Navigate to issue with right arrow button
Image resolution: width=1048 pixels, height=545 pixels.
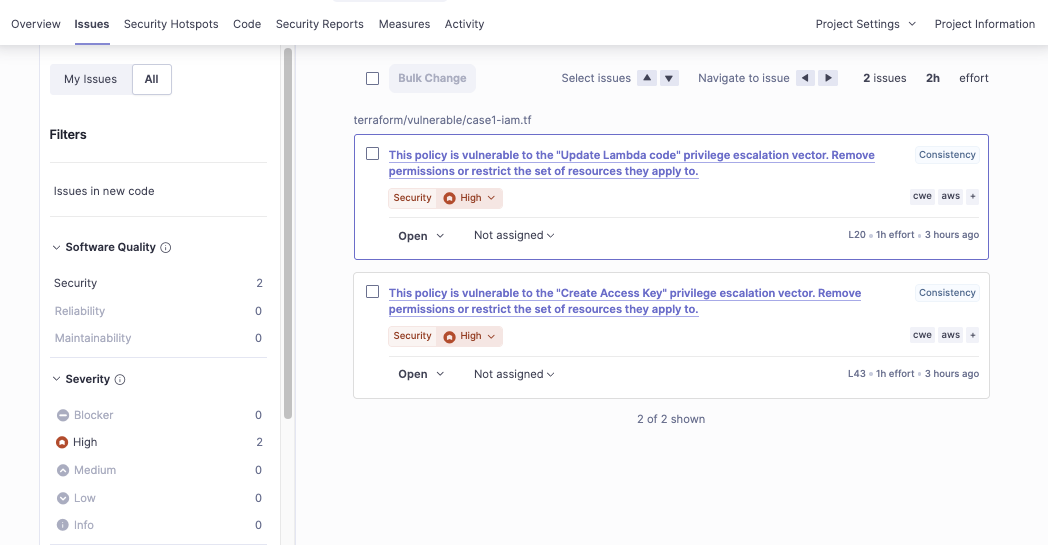click(828, 78)
